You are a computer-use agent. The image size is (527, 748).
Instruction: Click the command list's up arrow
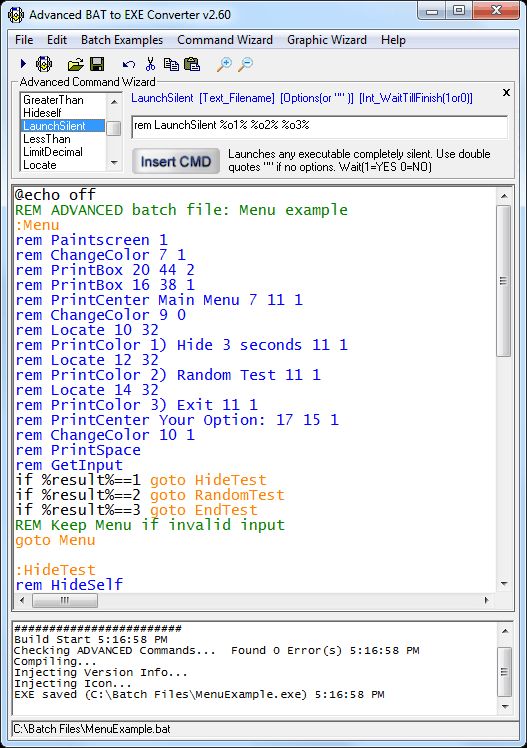114,102
